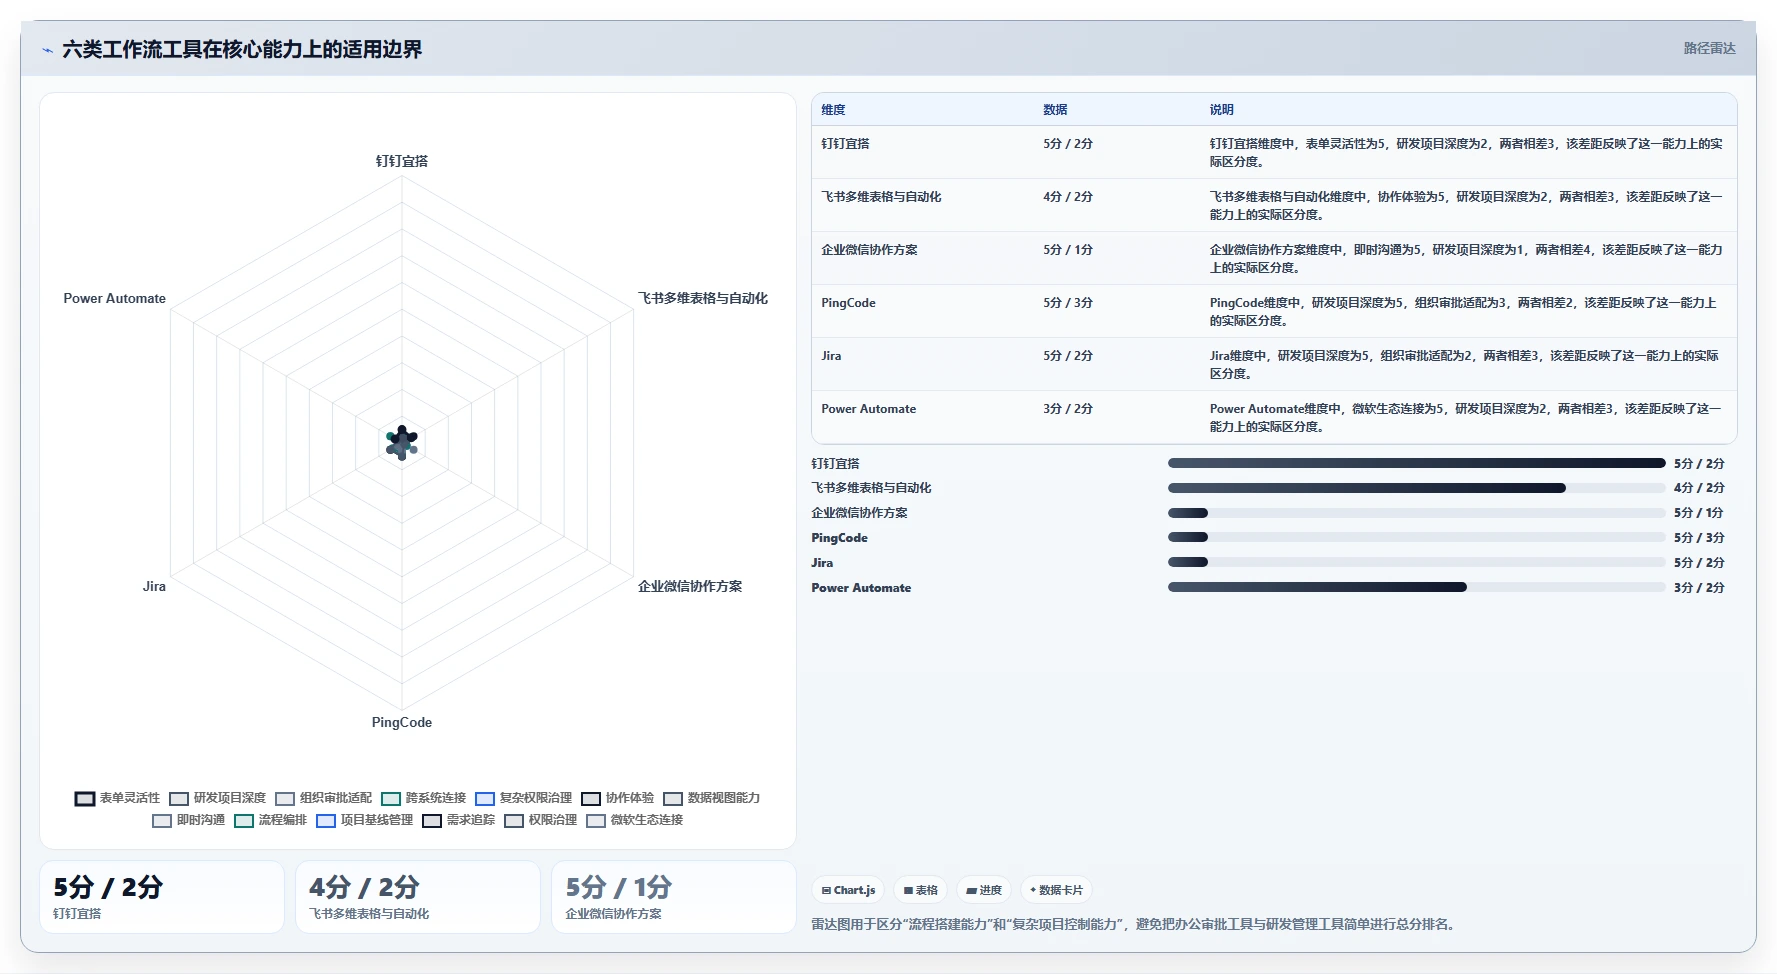Click the 钉钉宜搭 progress bar
The height and width of the screenshot is (974, 1777).
click(1416, 463)
